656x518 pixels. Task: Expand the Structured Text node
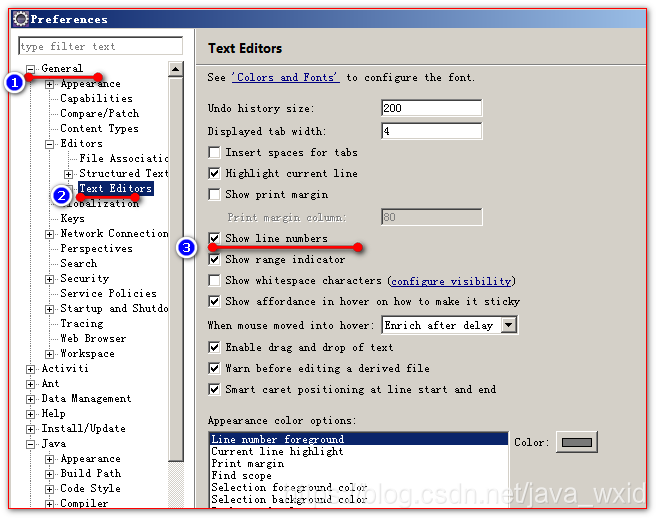coord(69,174)
